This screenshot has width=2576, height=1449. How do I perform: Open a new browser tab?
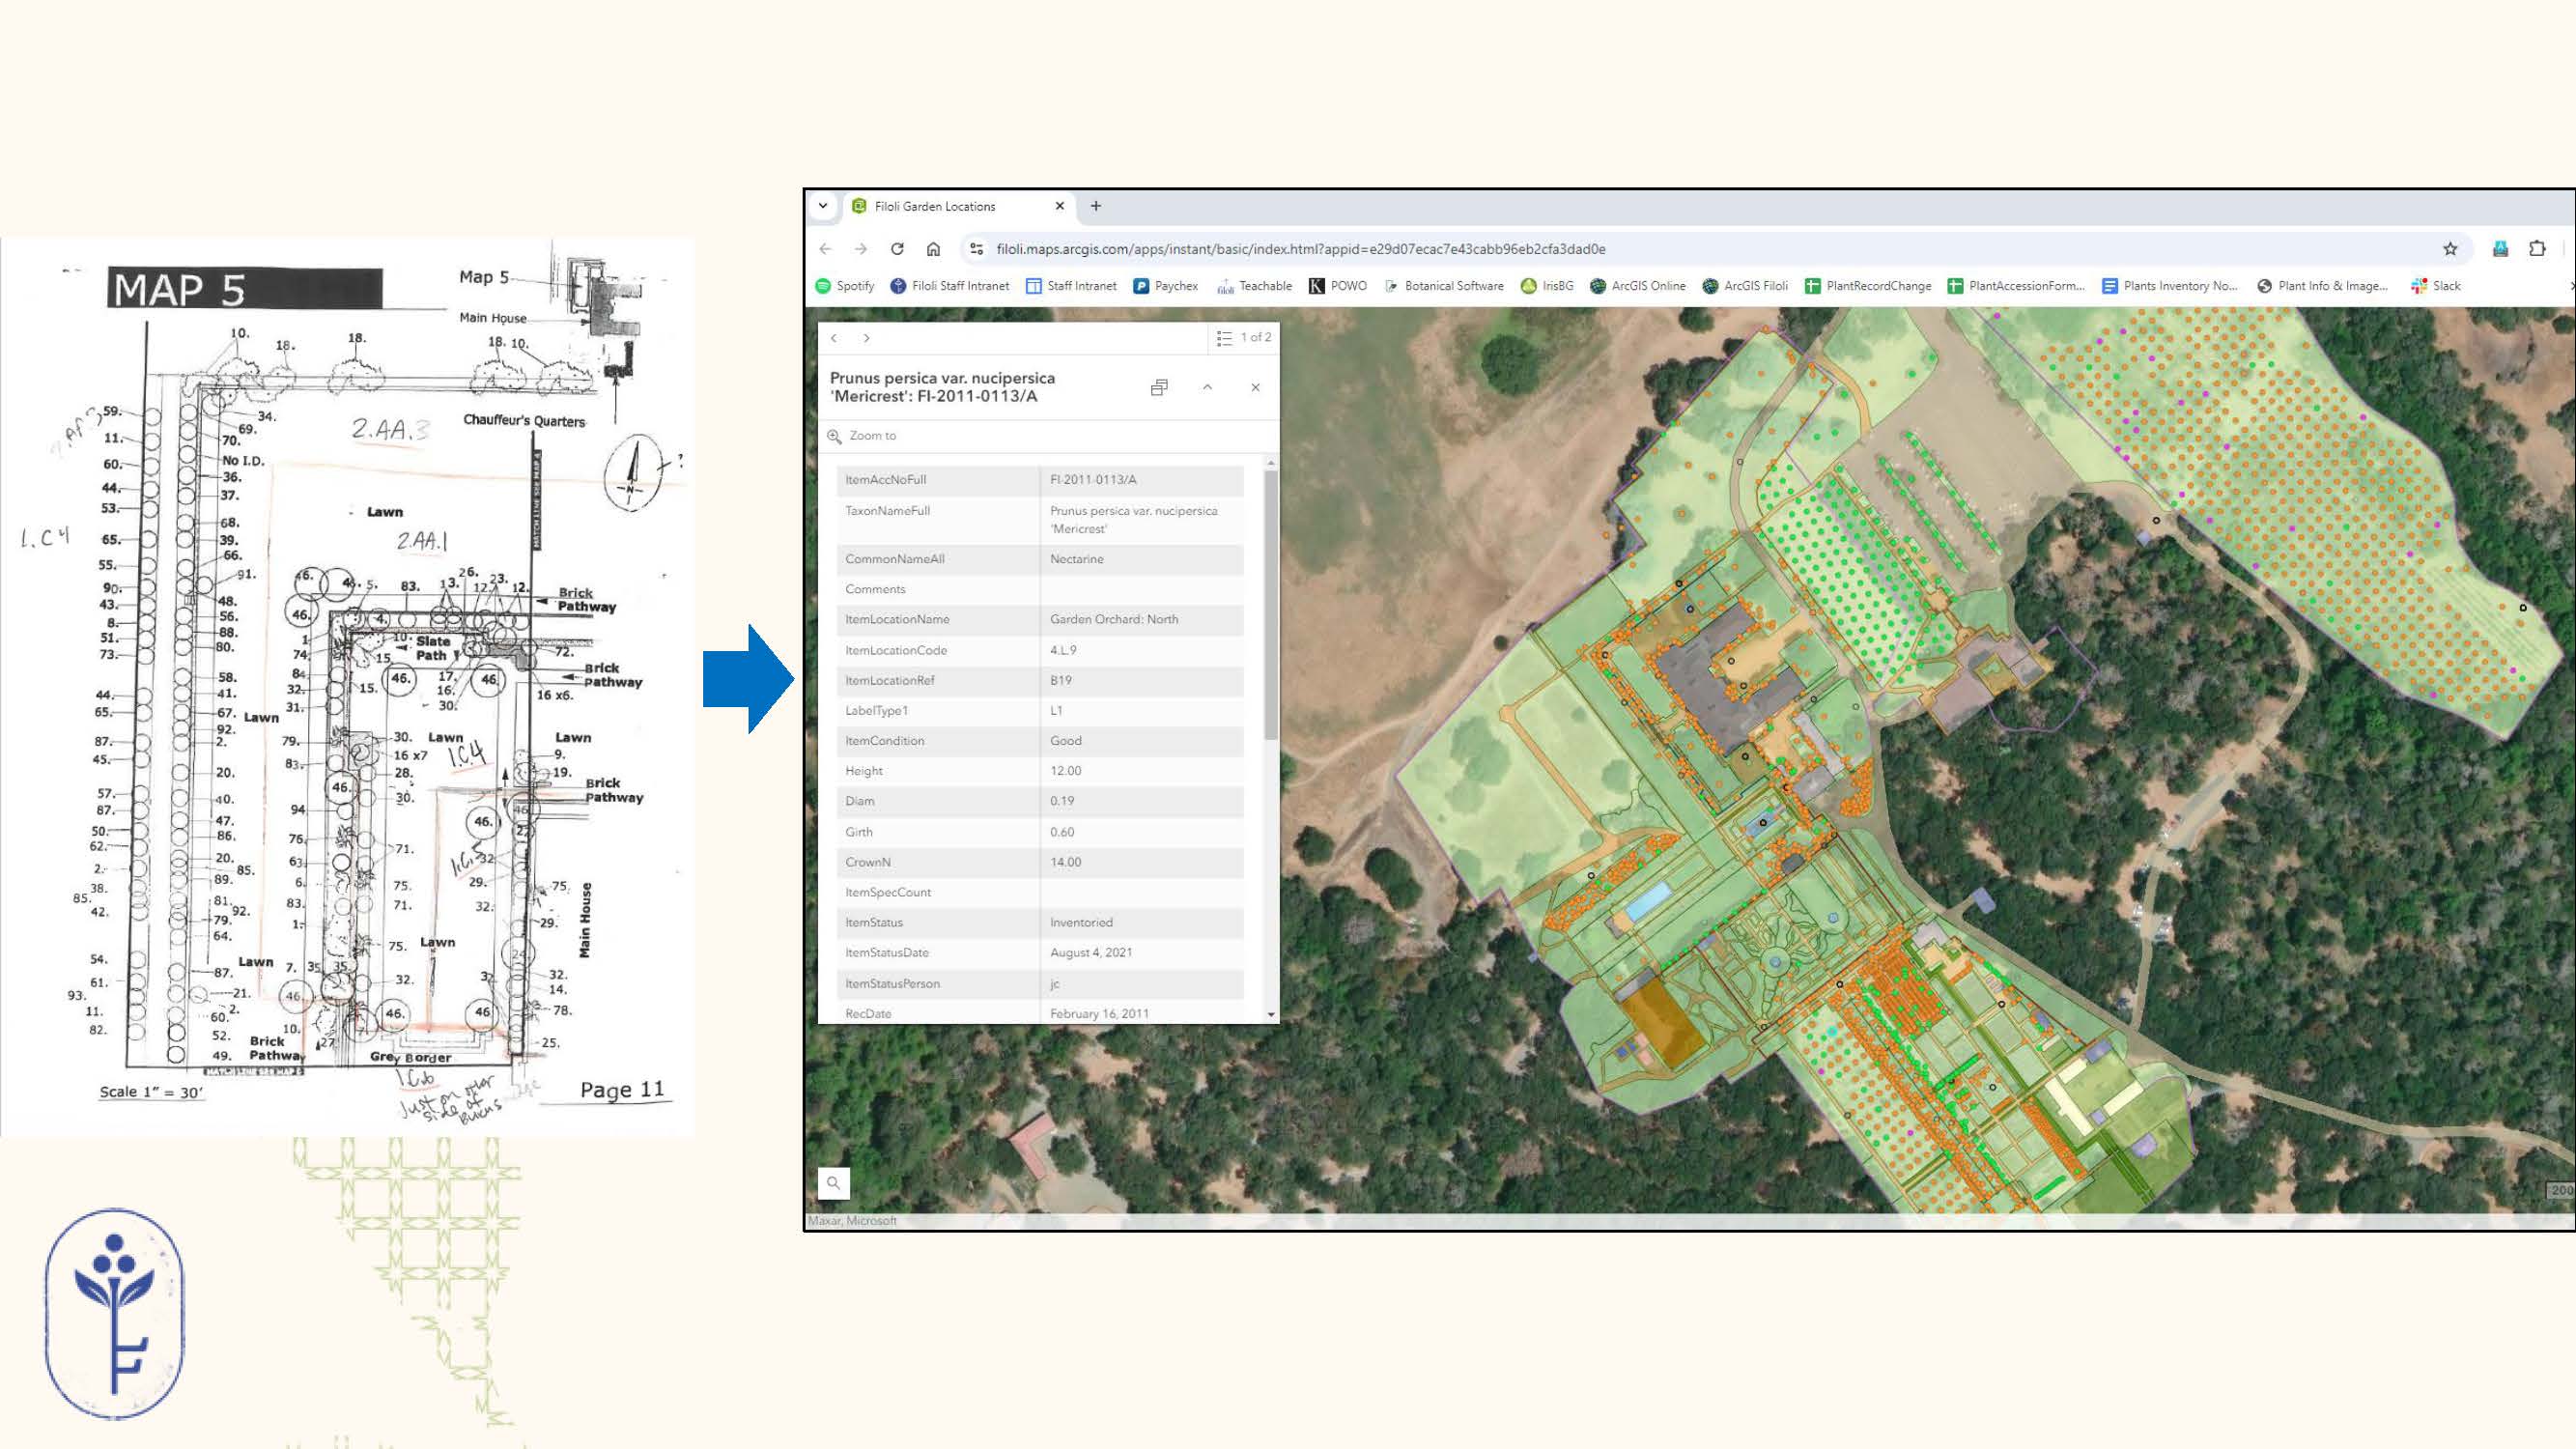tap(1096, 206)
